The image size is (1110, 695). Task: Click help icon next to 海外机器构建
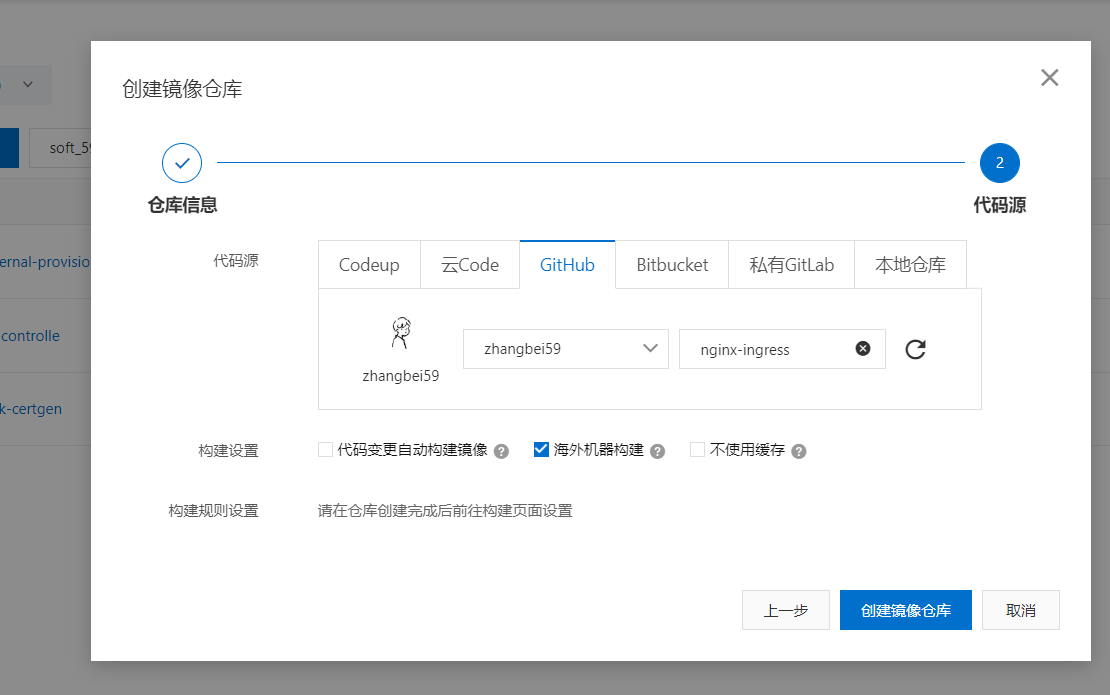657,451
